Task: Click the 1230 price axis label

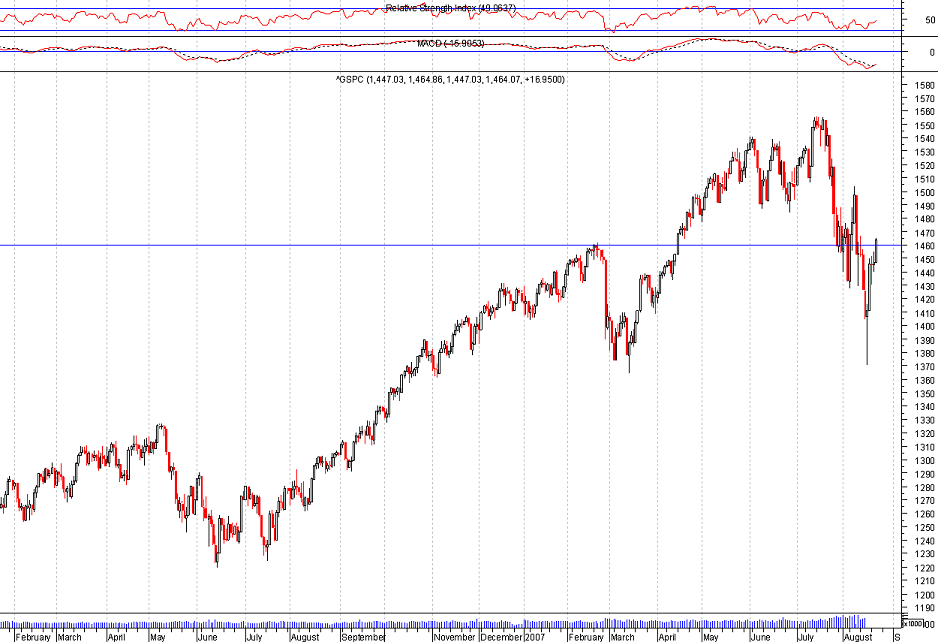Action: [x=925, y=554]
